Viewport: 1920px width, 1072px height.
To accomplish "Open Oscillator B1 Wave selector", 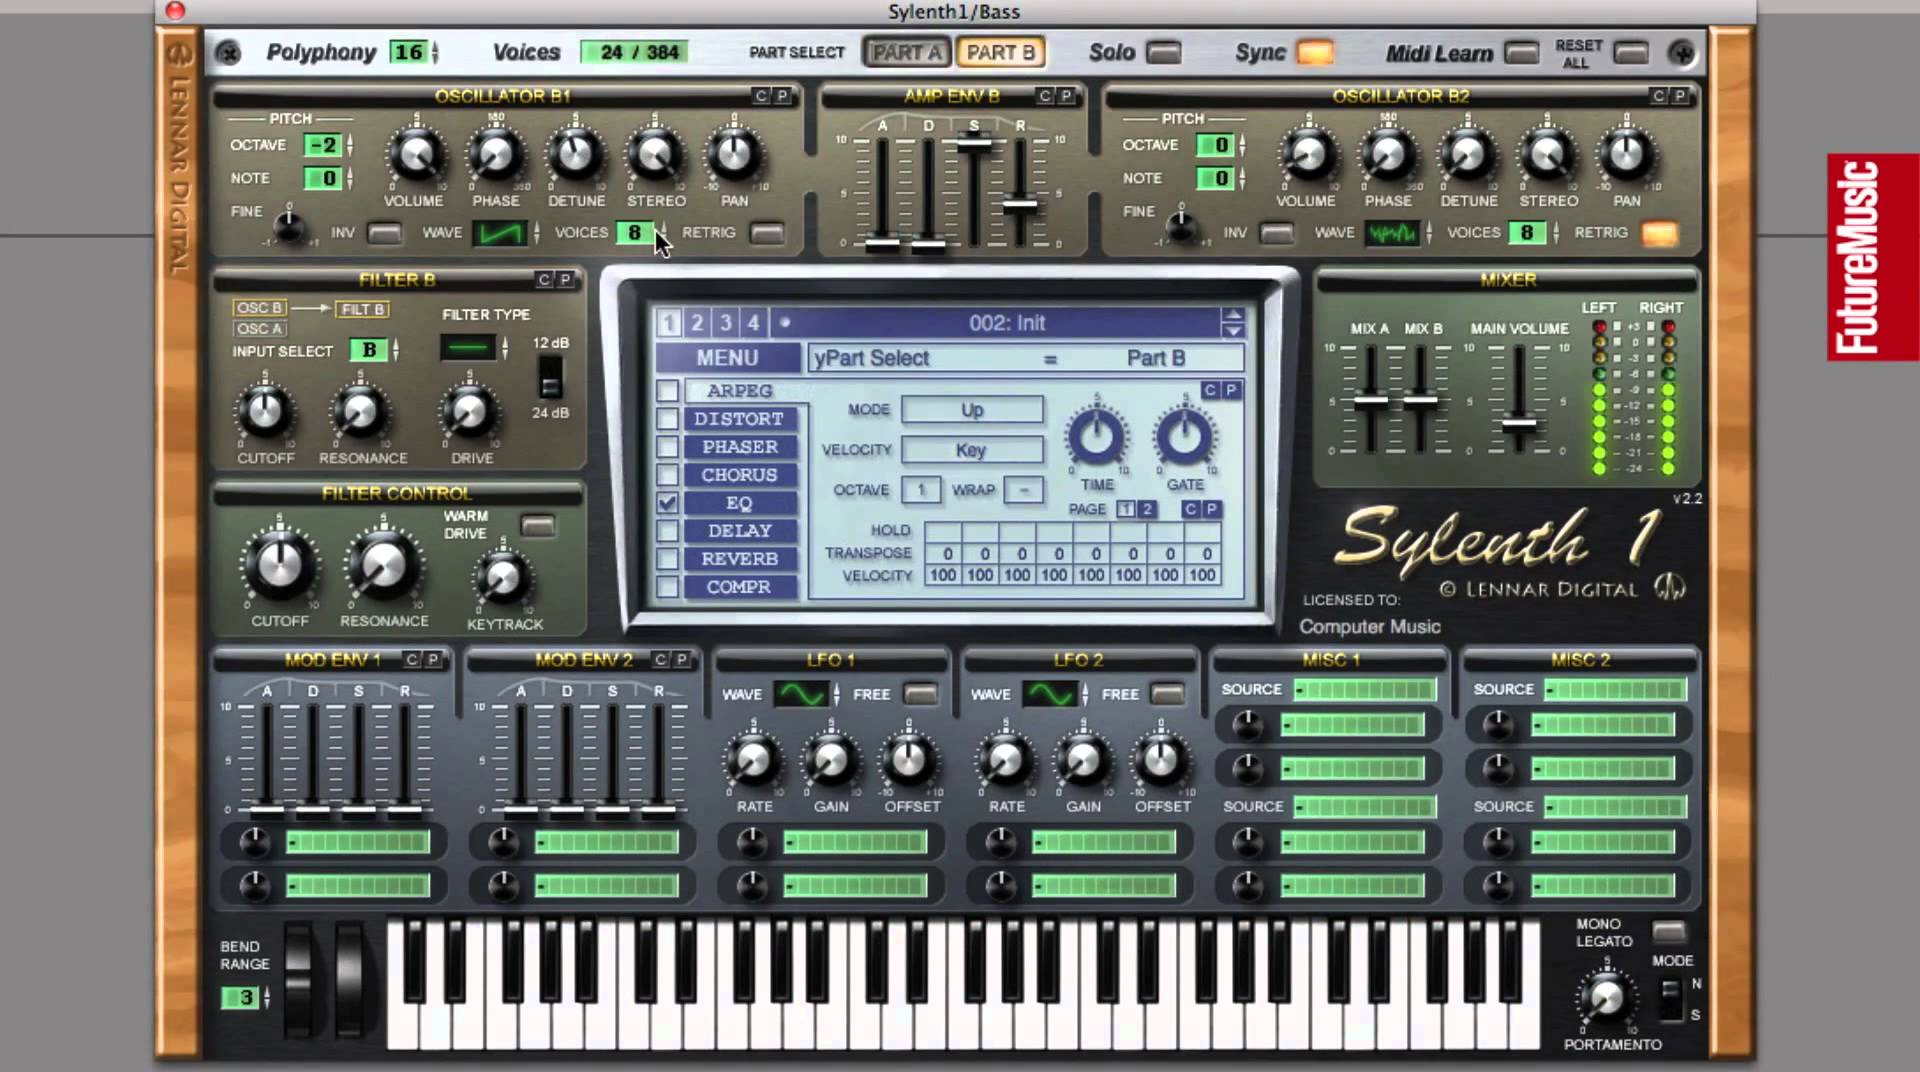I will tap(500, 233).
